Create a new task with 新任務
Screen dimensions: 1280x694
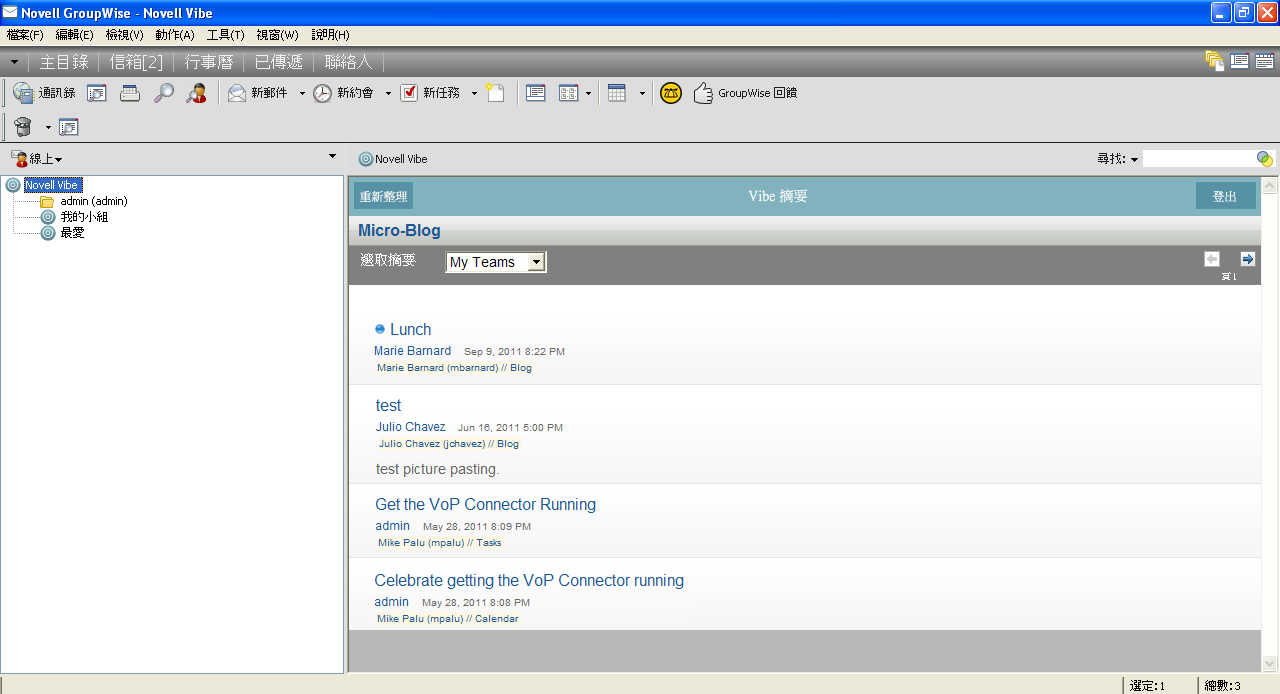point(430,93)
